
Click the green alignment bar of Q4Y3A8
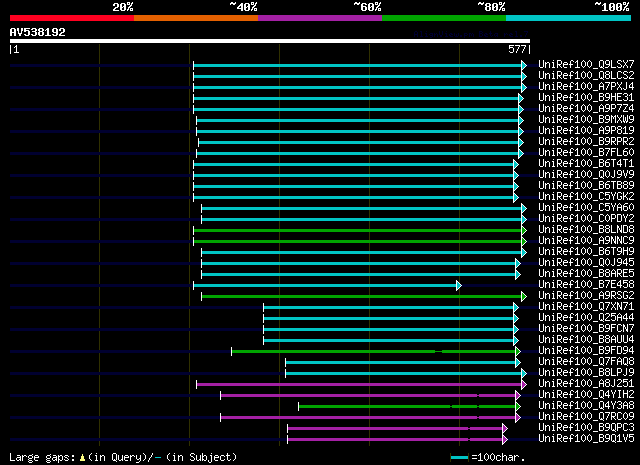pos(407,407)
